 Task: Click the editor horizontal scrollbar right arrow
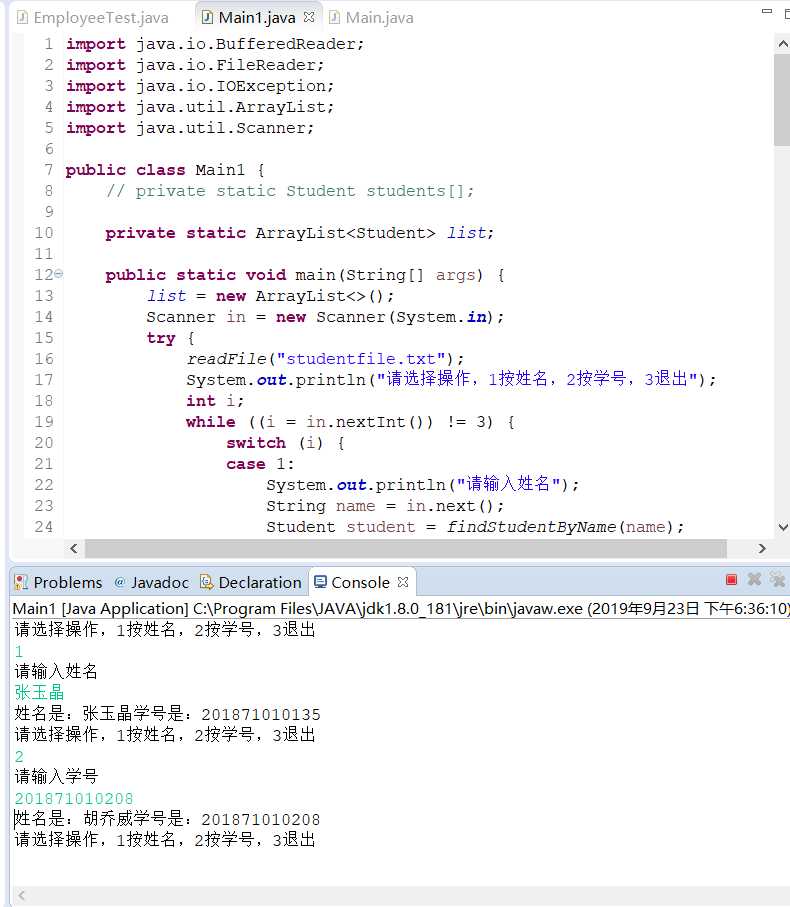pos(762,548)
